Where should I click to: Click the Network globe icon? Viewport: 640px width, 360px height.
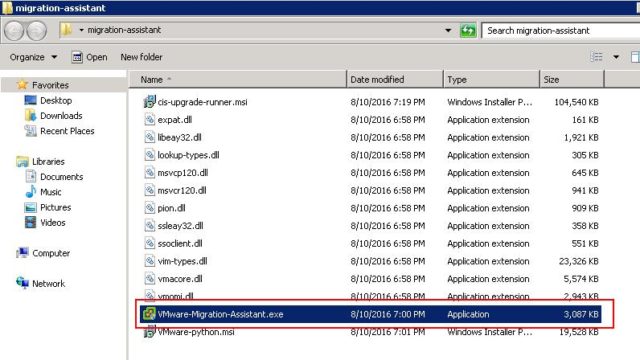pyautogui.click(x=22, y=282)
